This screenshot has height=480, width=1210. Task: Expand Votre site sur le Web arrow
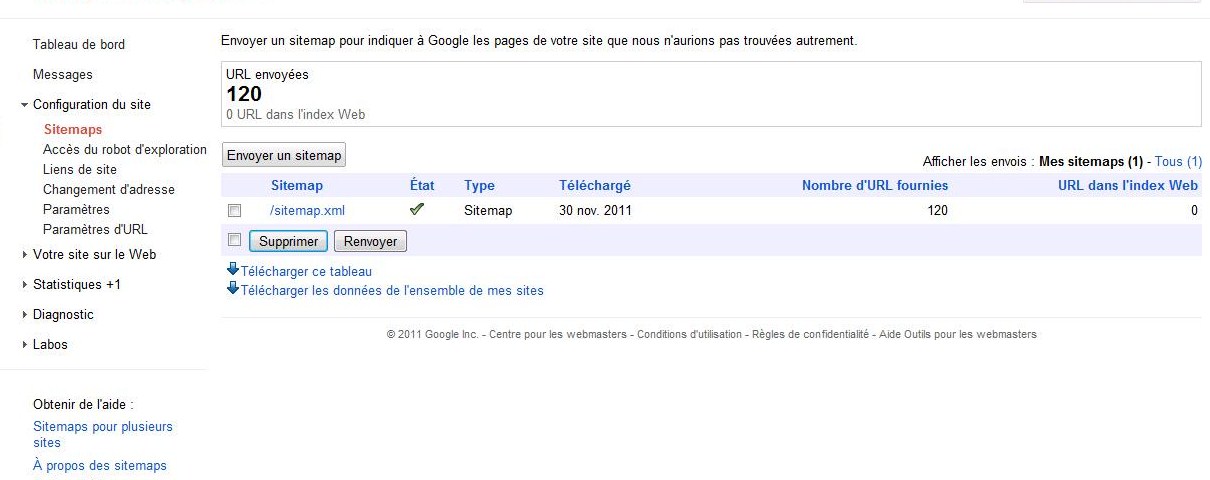click(x=24, y=254)
